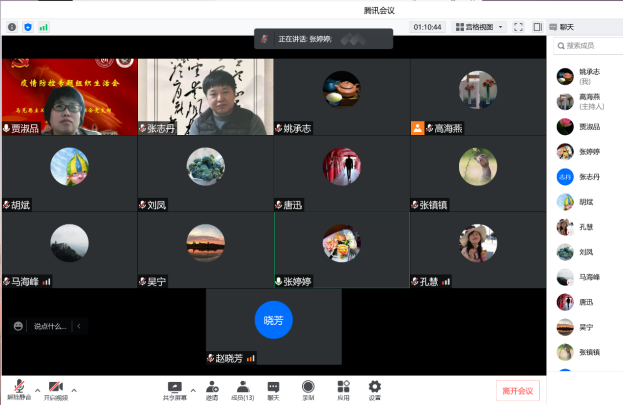The image size is (623, 405).
Task: Open the 应用 apps icon
Action: pyautogui.click(x=342, y=388)
